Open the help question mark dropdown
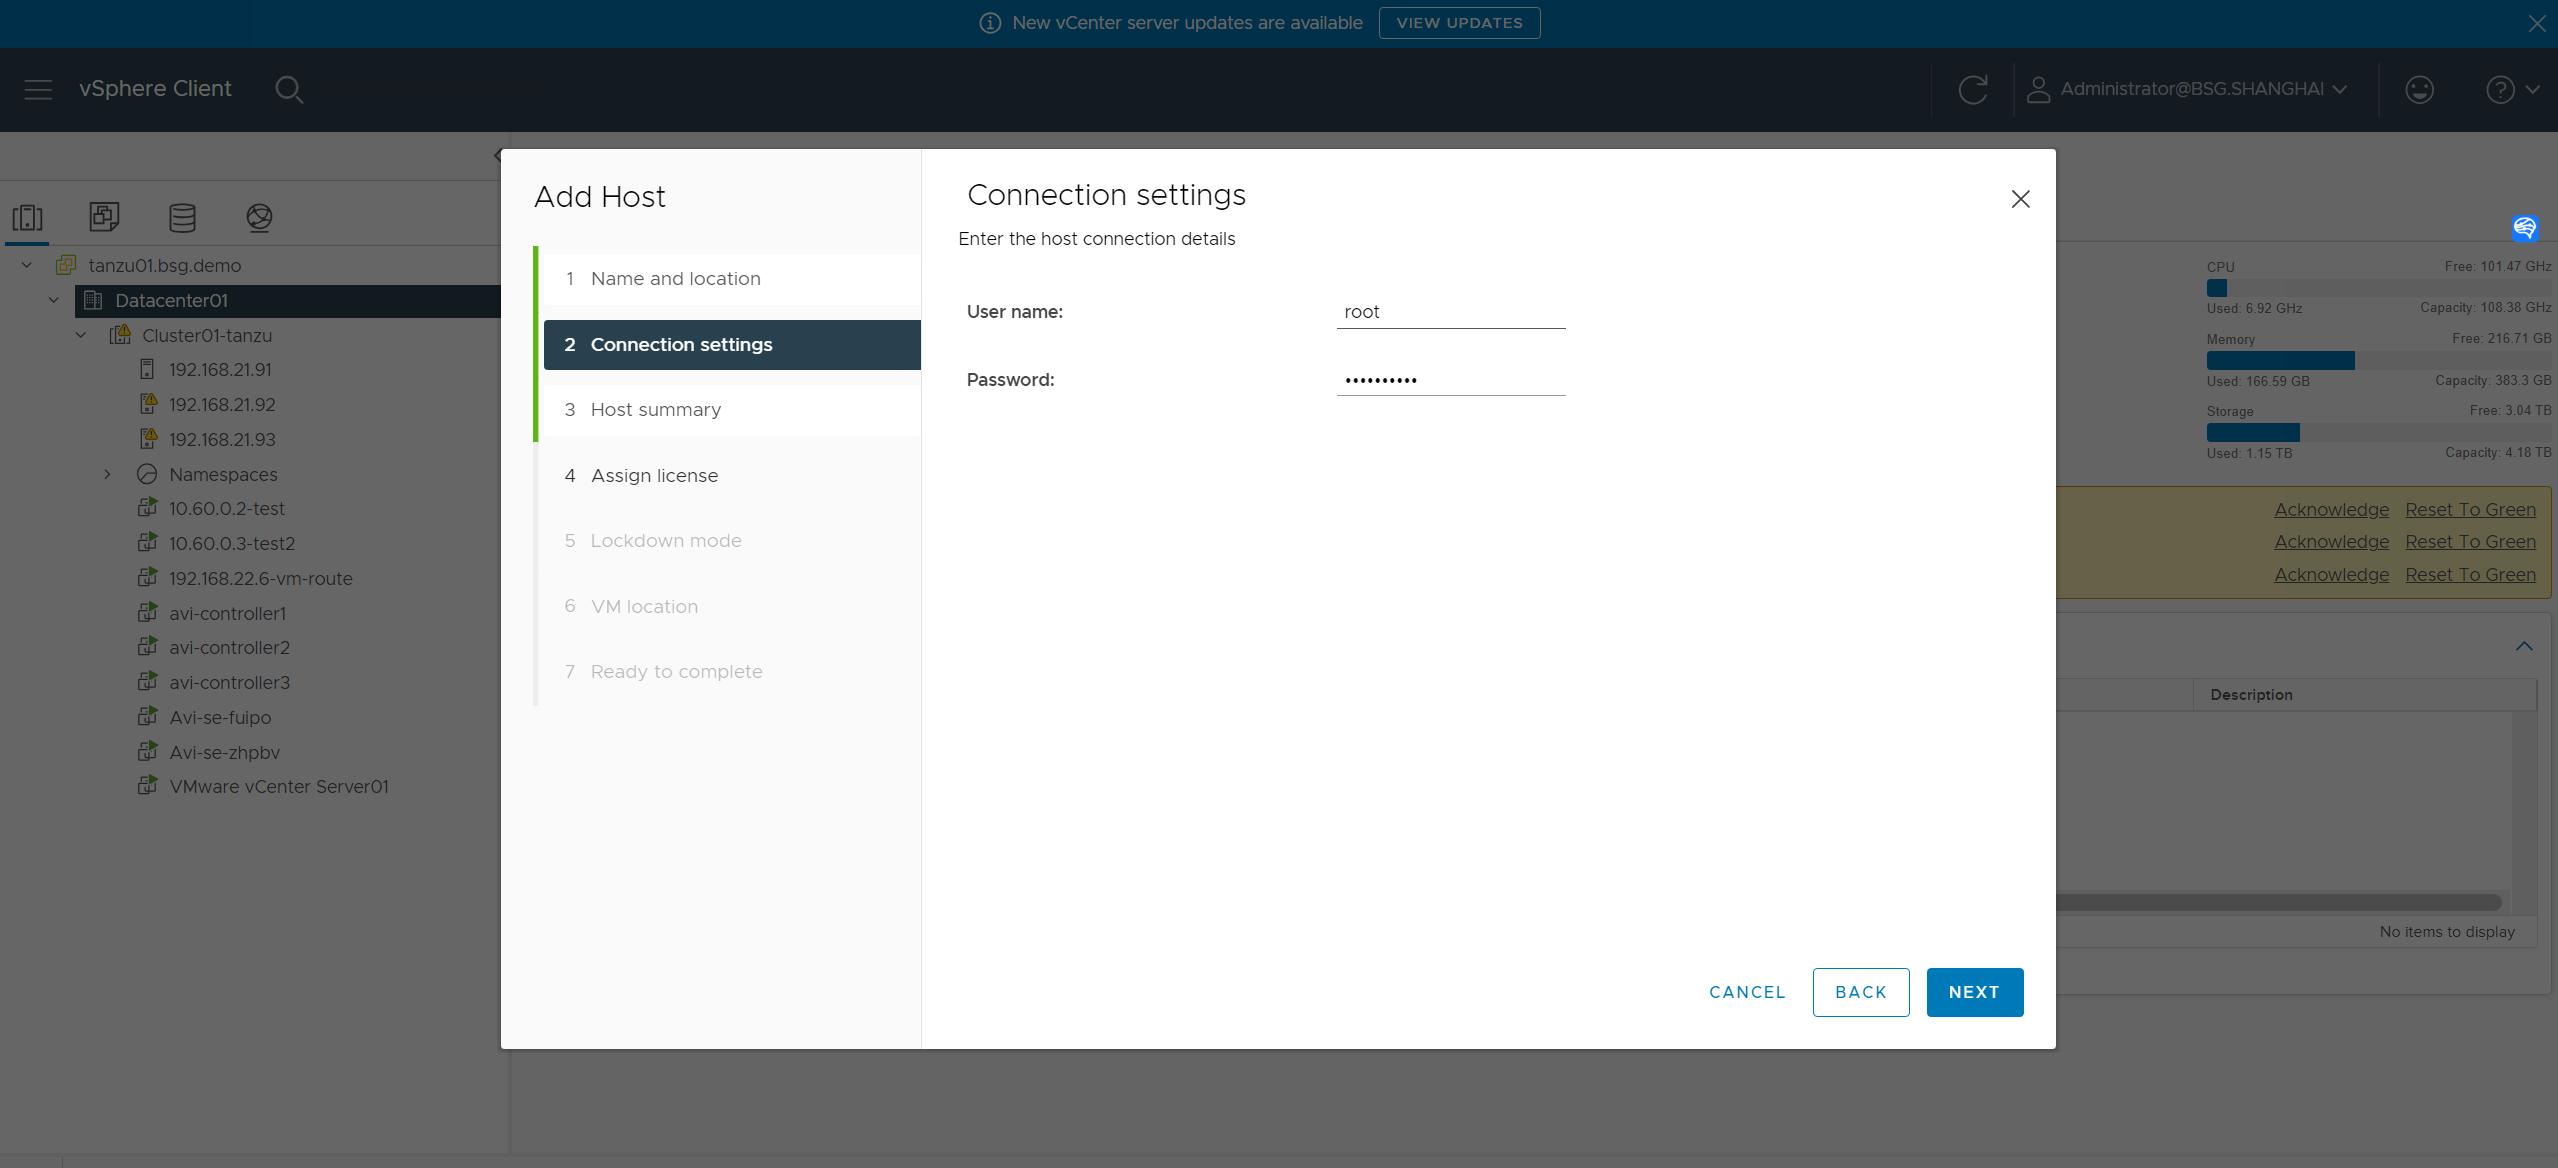This screenshot has height=1168, width=2558. tap(2511, 89)
